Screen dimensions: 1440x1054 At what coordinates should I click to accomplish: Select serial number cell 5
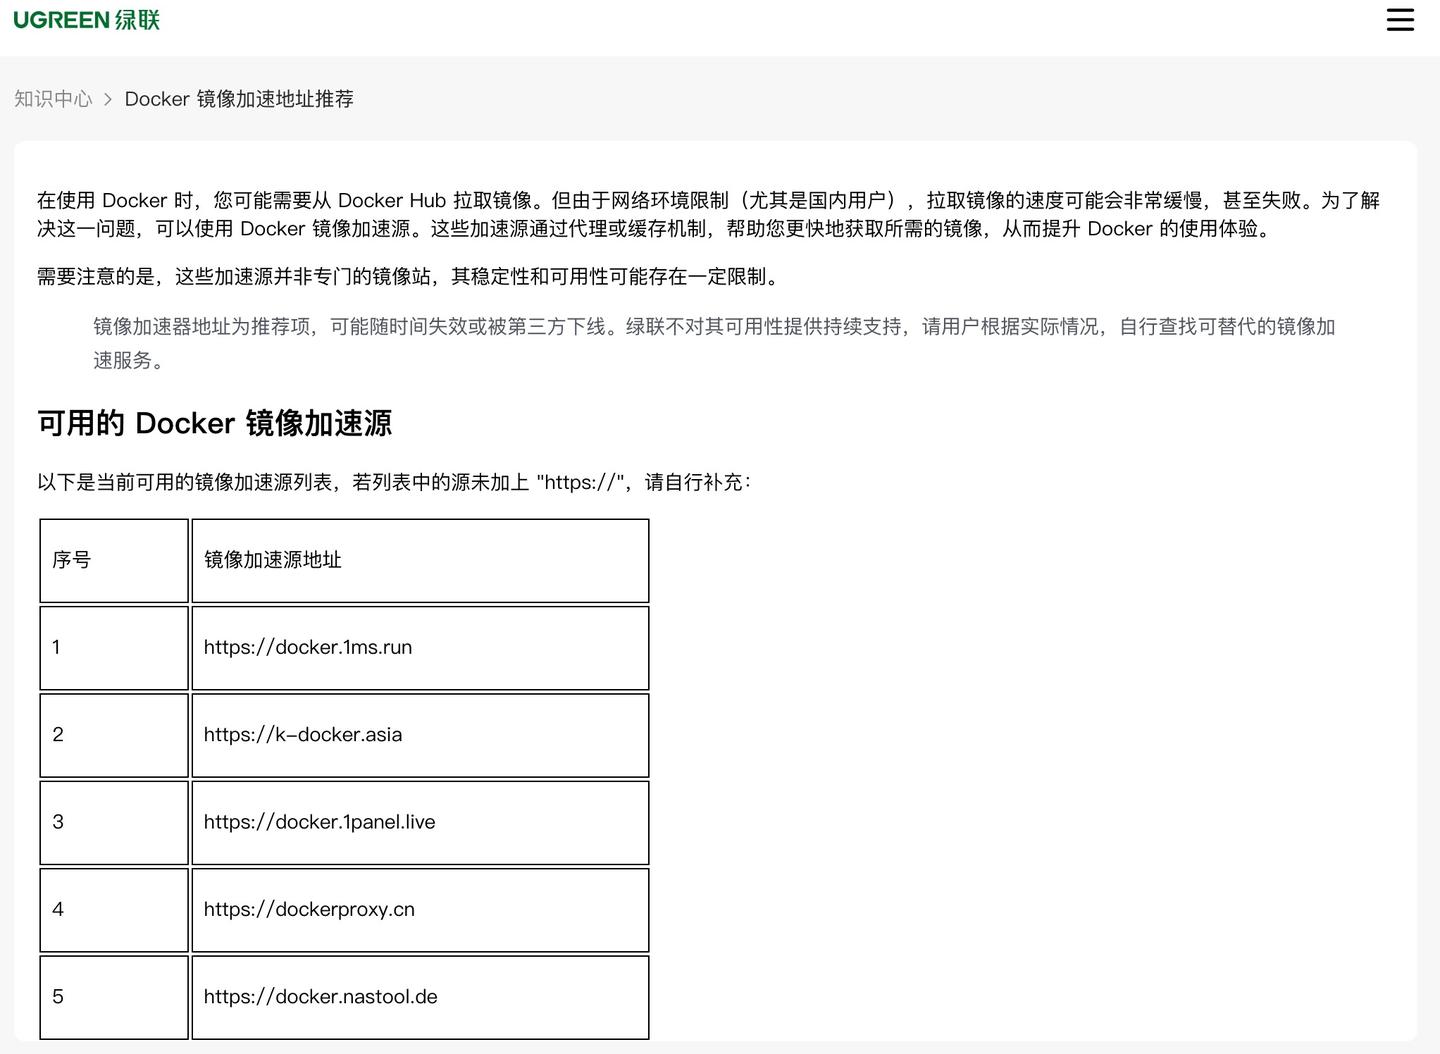click(x=114, y=997)
